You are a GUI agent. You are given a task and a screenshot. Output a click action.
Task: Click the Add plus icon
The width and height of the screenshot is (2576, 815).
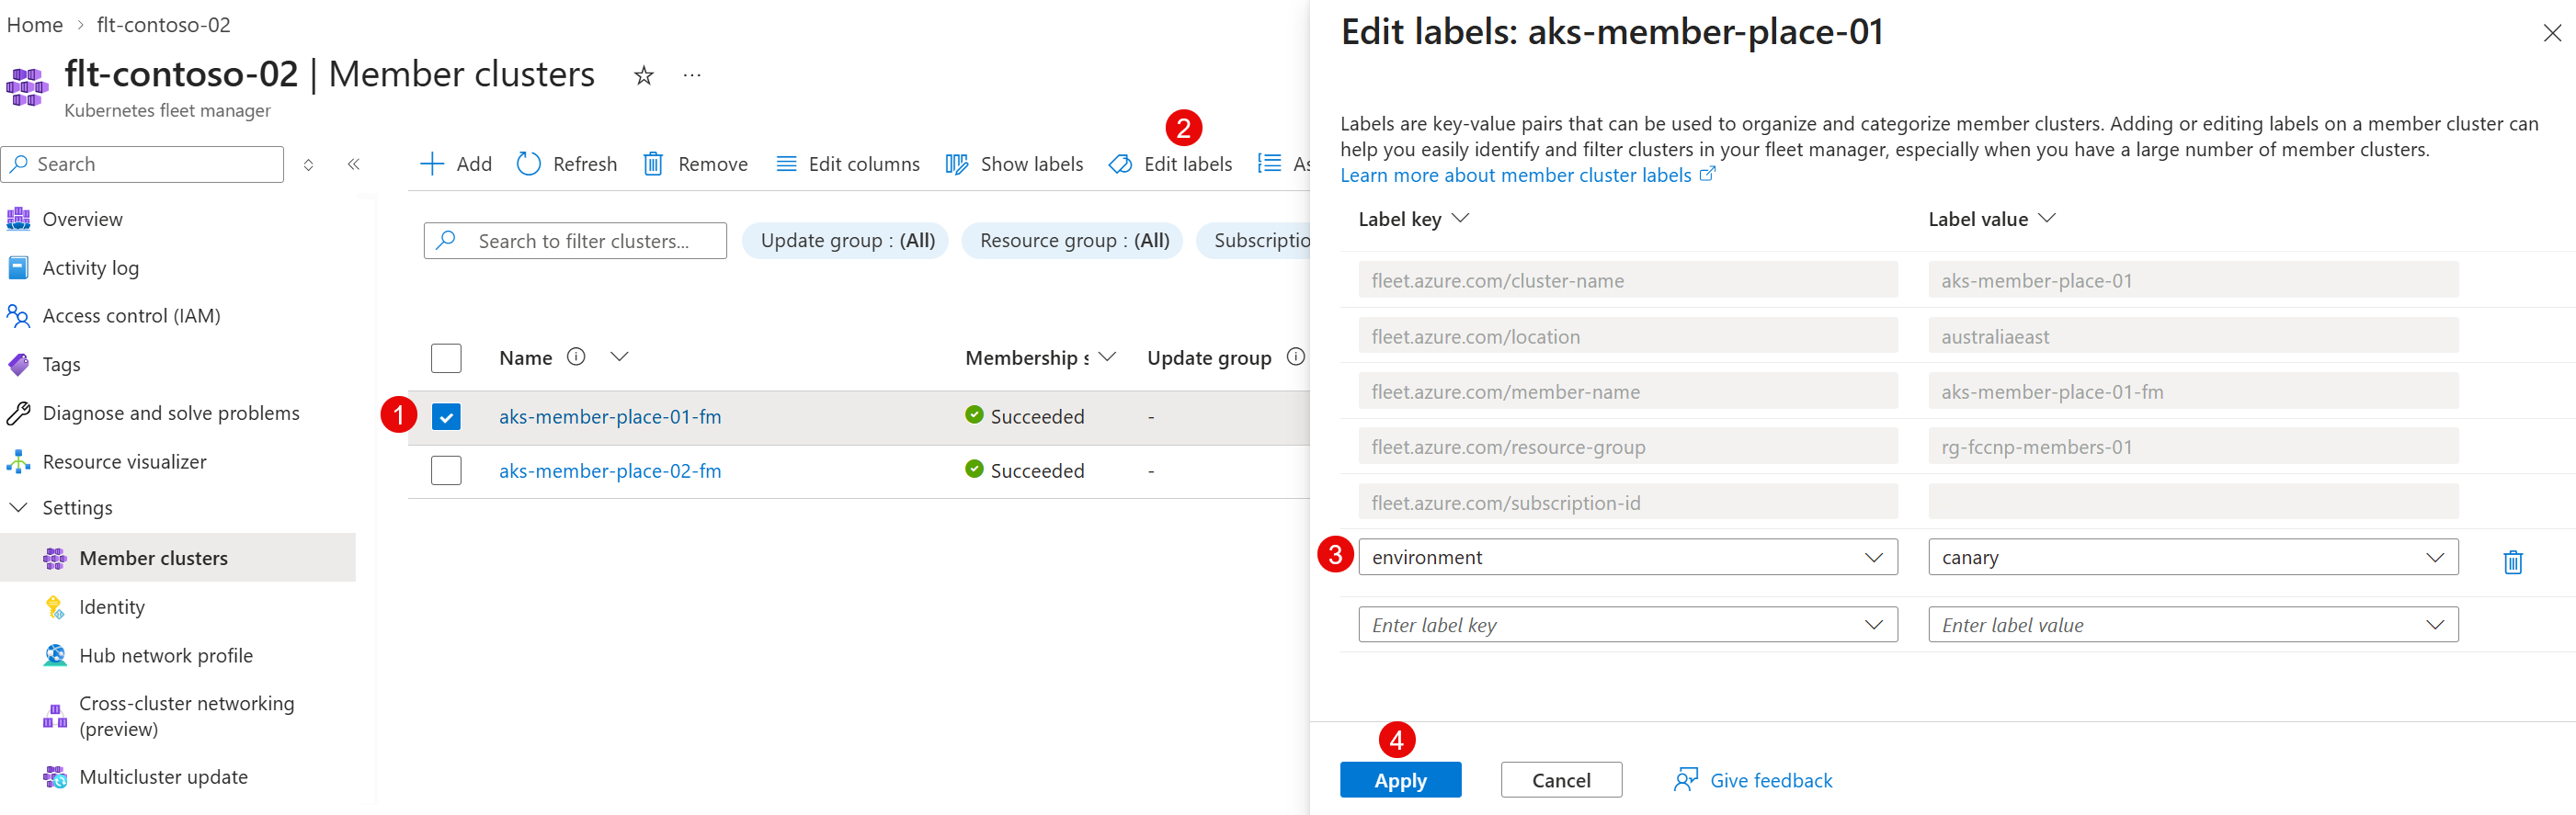tap(432, 164)
